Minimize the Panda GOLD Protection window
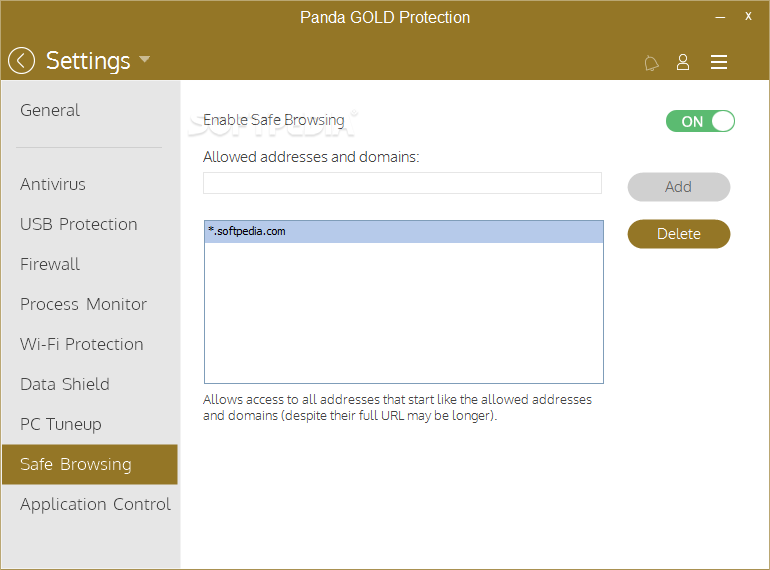The image size is (770, 570). (x=720, y=17)
